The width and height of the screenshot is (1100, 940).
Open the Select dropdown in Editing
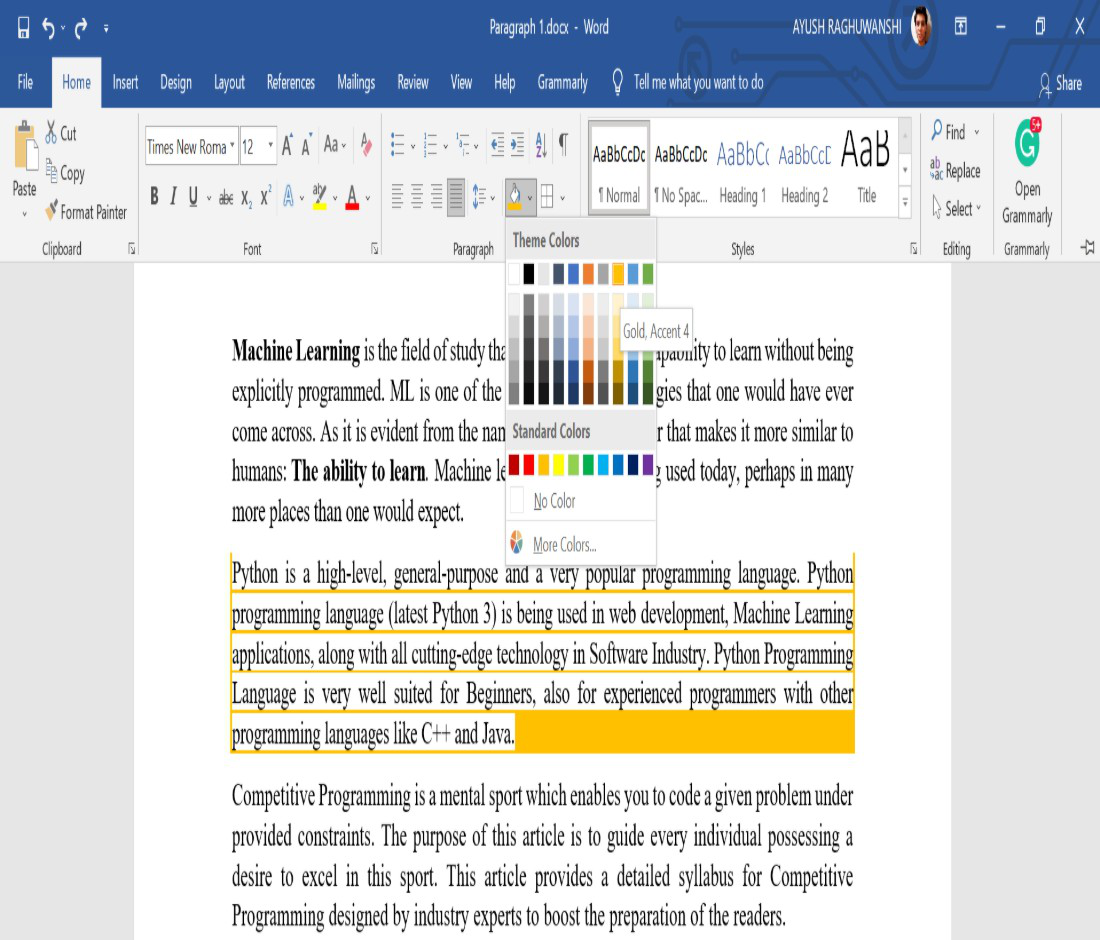coord(958,208)
